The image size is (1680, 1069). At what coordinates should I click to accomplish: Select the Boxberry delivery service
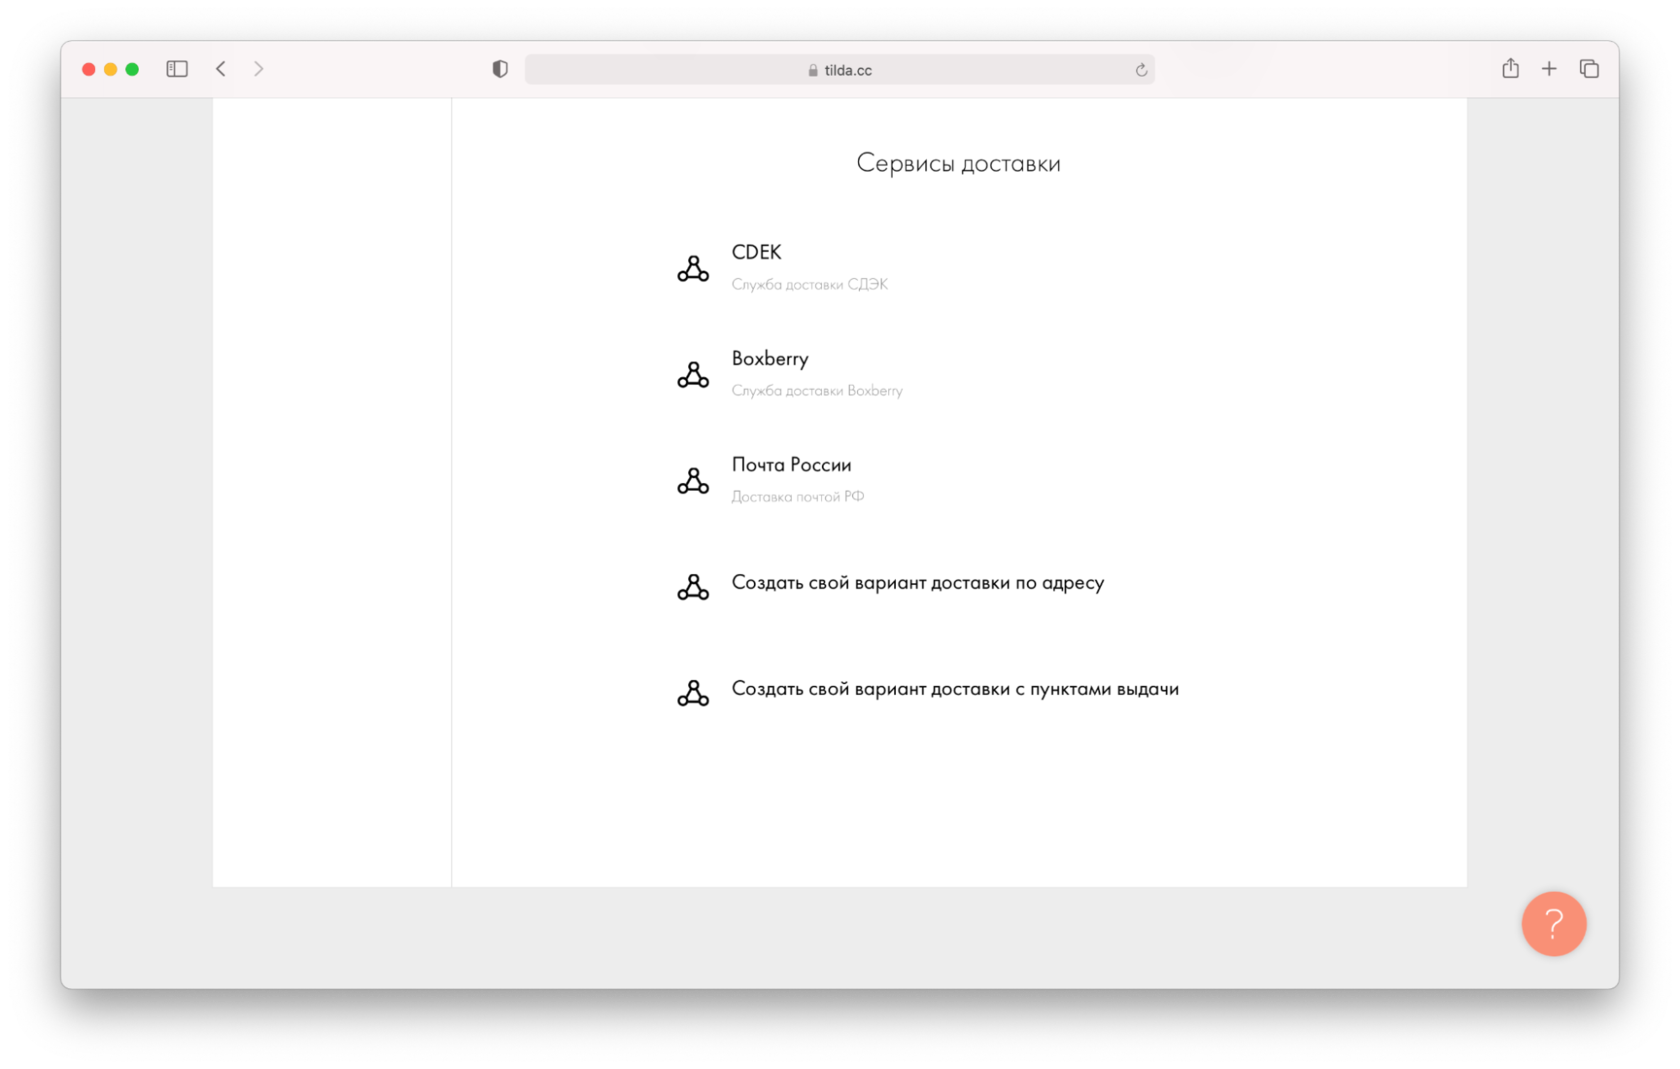[x=770, y=358]
